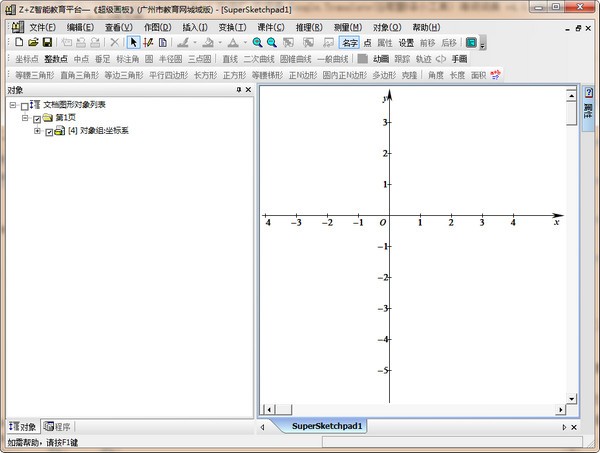The image size is (600, 453).
Task: Select the arrow pointer tool
Action: 134,43
